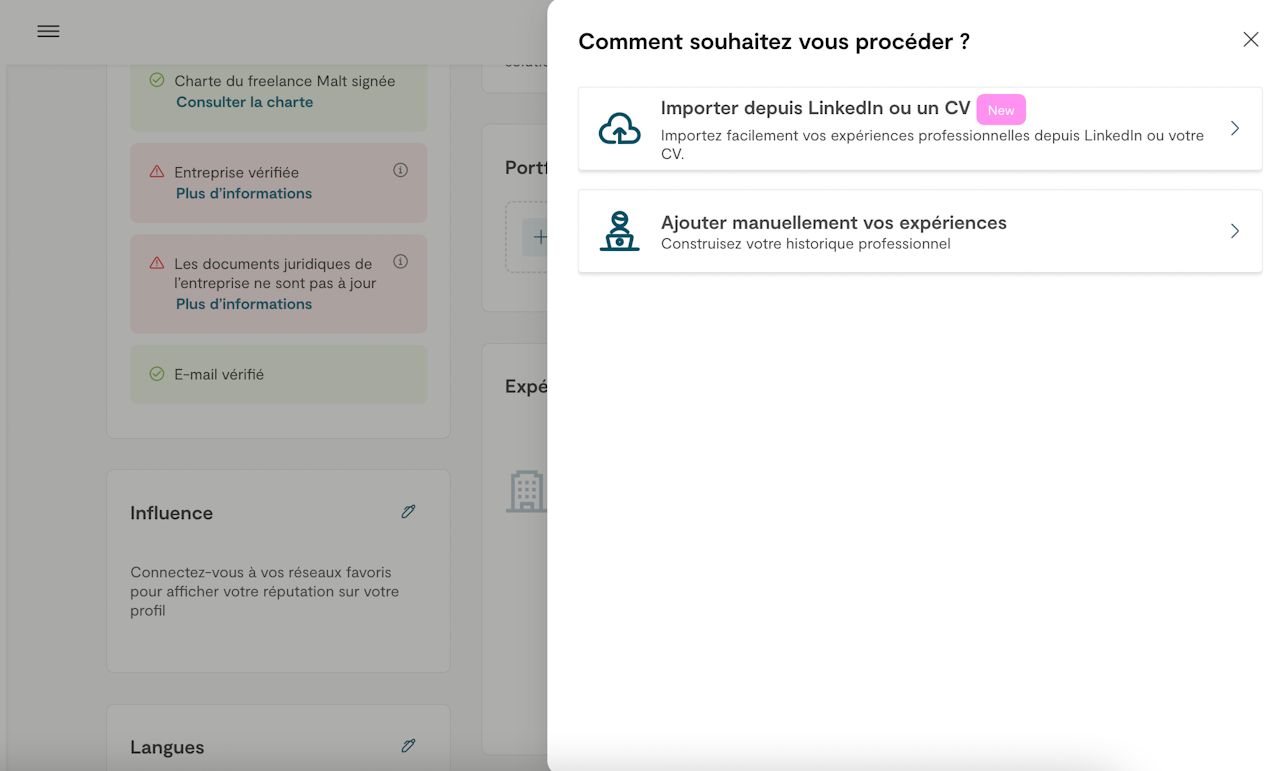
Task: Click the warning triangle next to Entreprise vérifiée
Action: [x=157, y=172]
